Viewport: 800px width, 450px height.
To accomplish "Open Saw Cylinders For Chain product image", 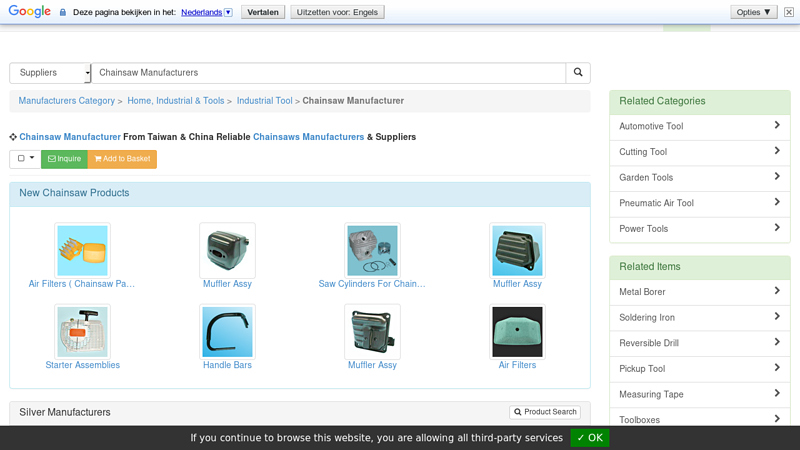I will click(372, 251).
